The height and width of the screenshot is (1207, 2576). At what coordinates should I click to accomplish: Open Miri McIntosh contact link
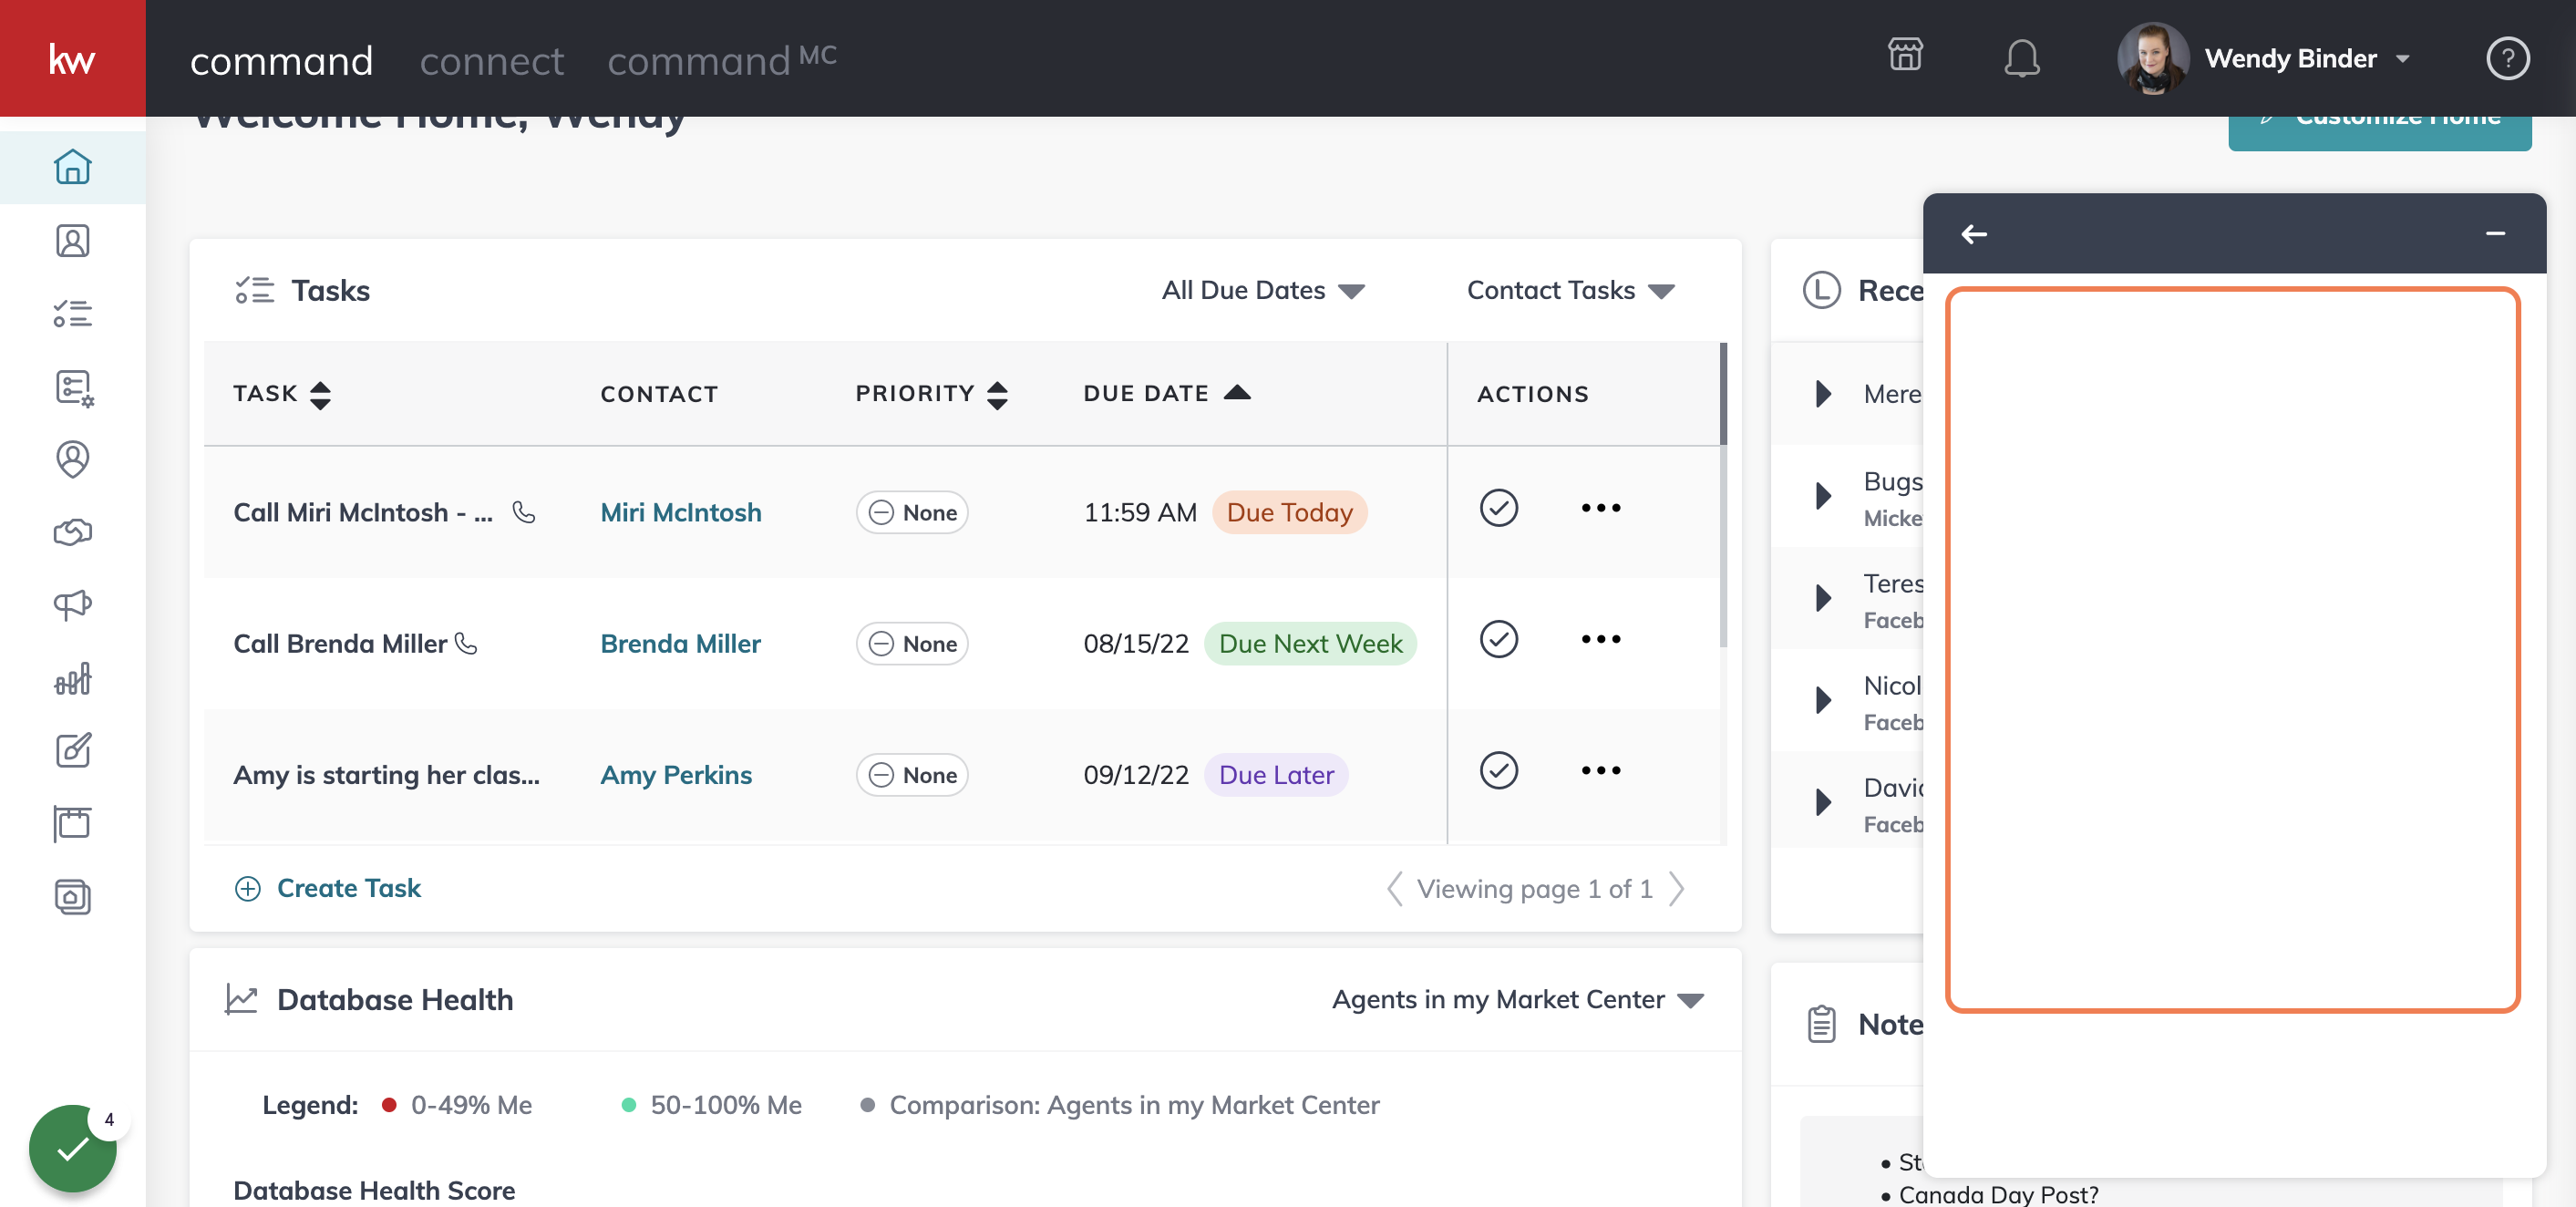[680, 512]
